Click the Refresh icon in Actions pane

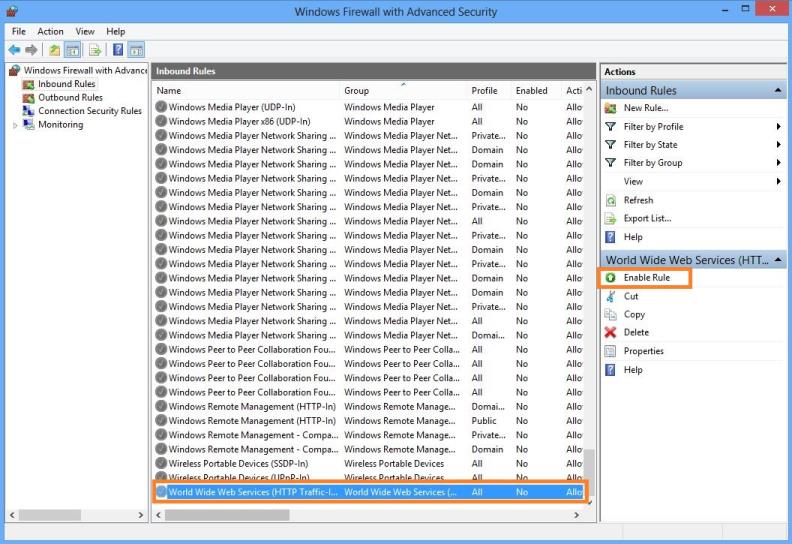pyautogui.click(x=611, y=200)
